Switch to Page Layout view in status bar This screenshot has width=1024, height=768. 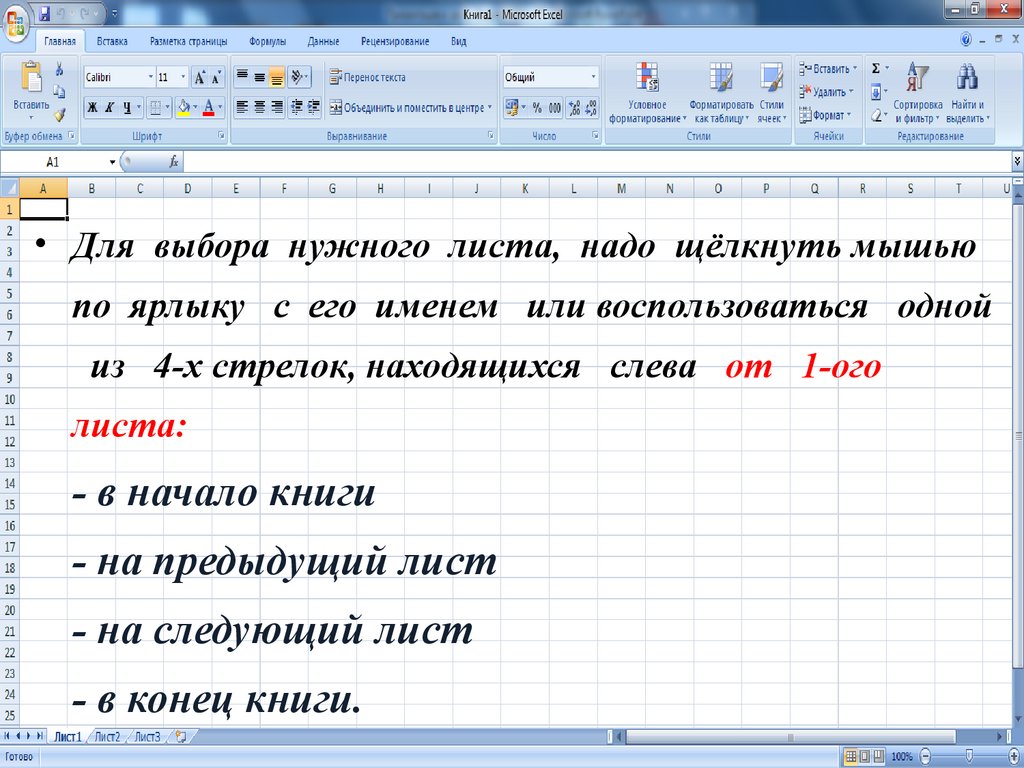[x=864, y=756]
